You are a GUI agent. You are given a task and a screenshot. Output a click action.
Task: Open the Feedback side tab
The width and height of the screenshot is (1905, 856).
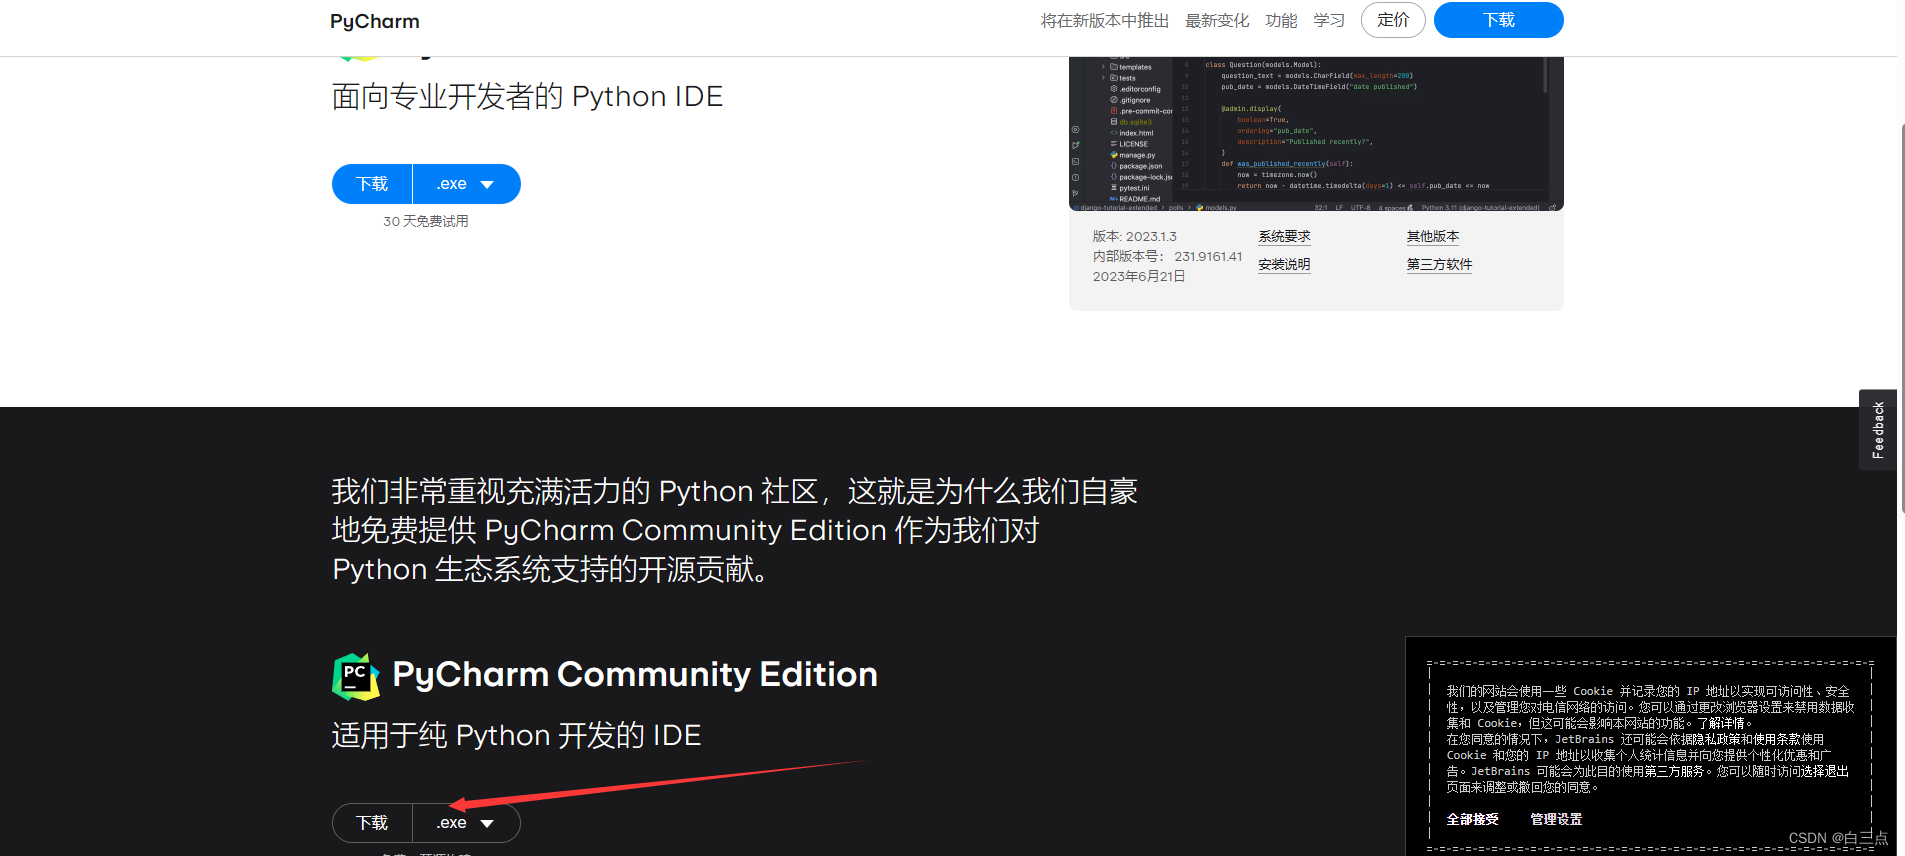[x=1878, y=430]
